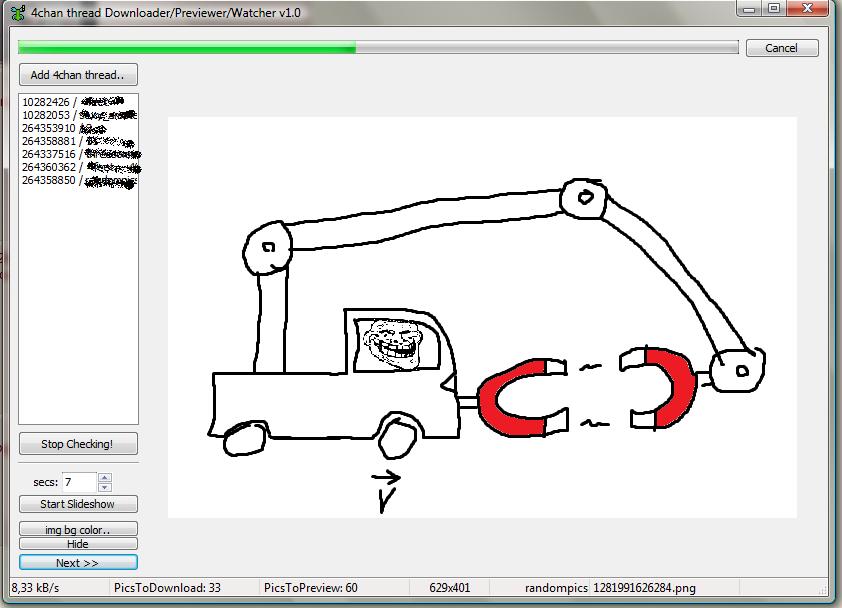Screen dimensions: 842x608
Task: Click randompics status bar text
Action: [x=556, y=588]
